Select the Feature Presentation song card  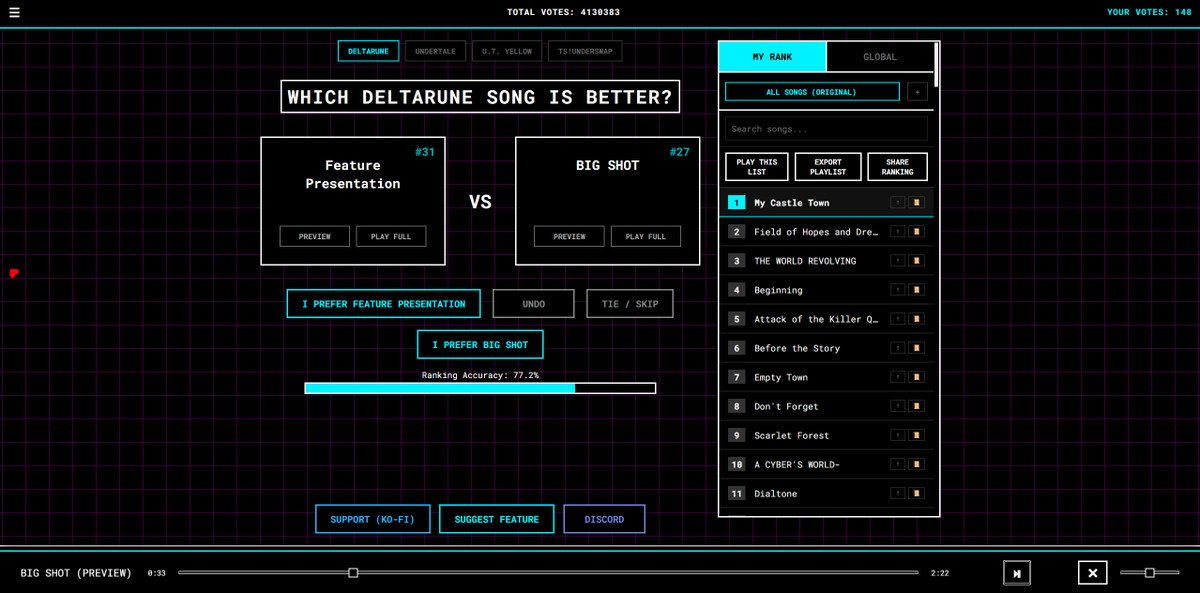(353, 201)
